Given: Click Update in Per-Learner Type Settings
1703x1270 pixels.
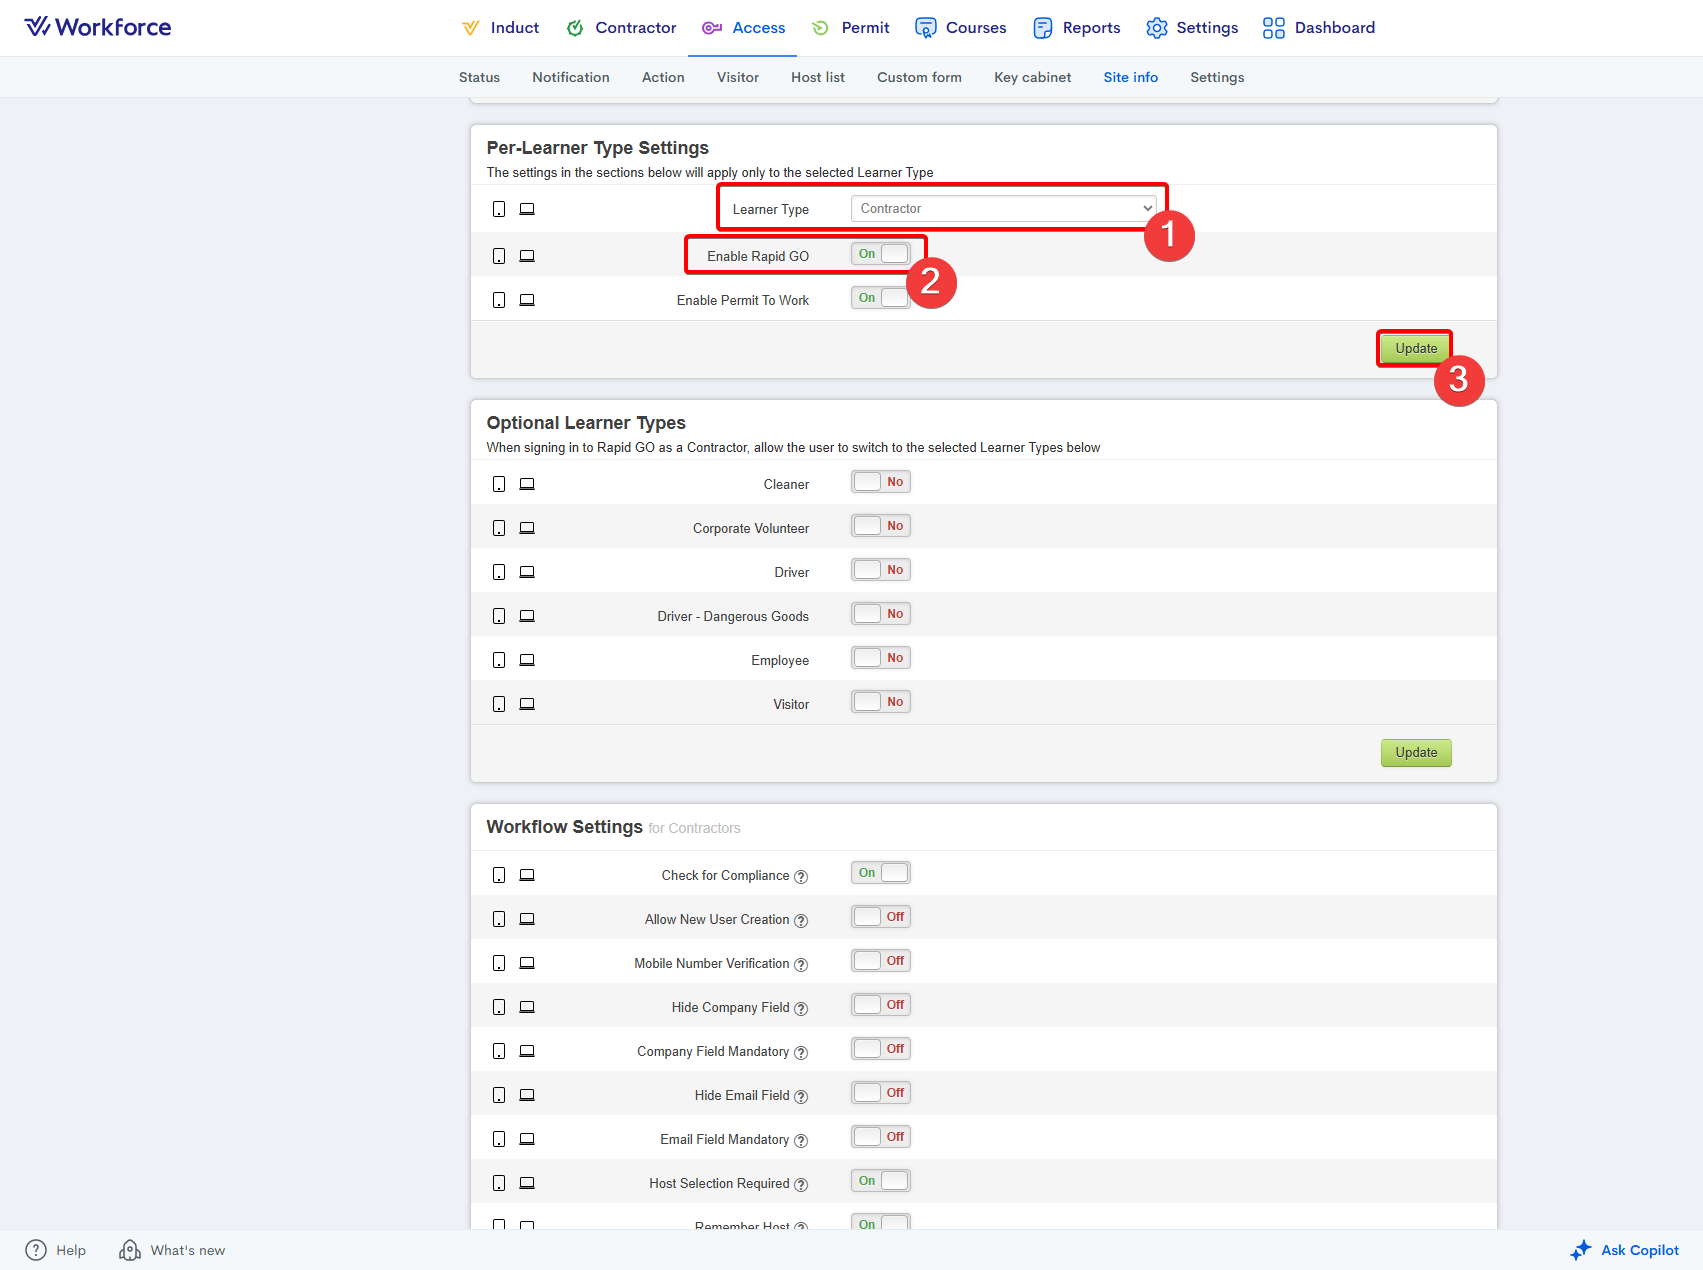Looking at the screenshot, I should coord(1415,348).
